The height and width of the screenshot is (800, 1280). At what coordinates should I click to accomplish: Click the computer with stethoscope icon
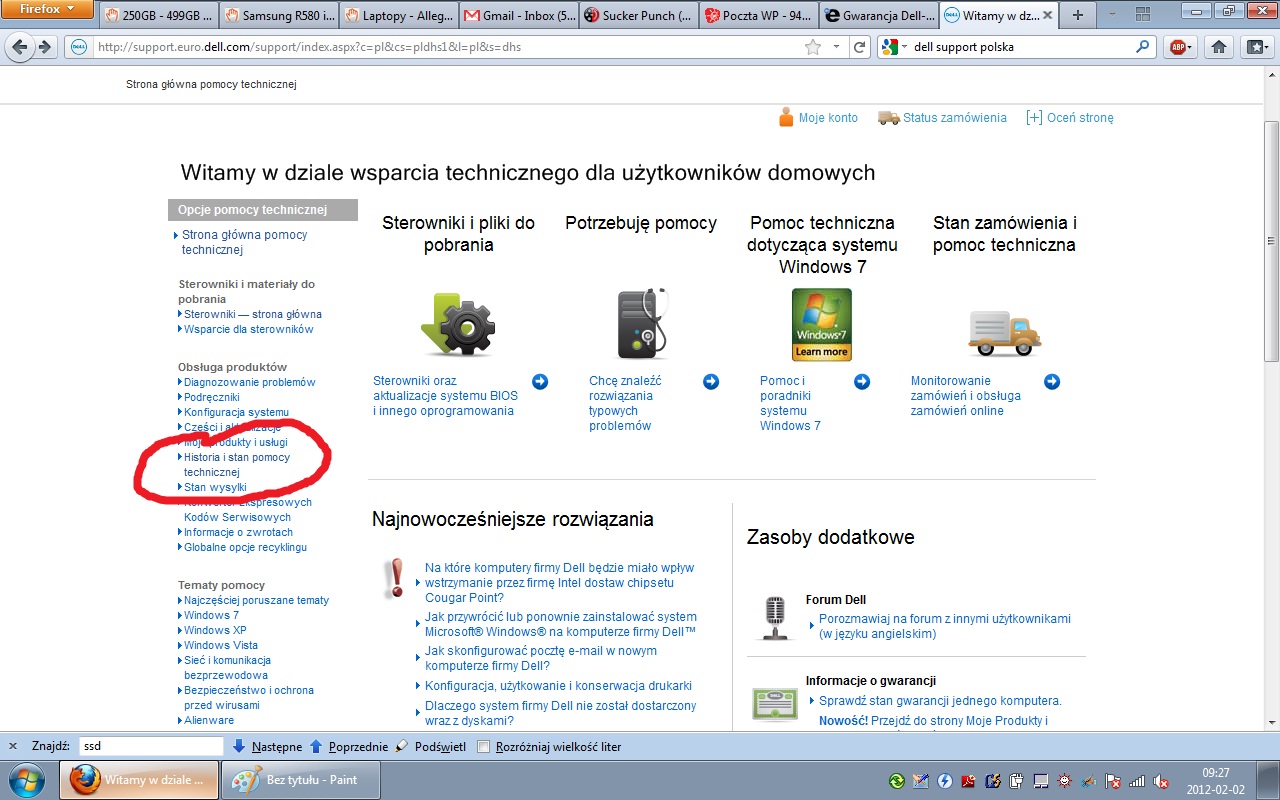(642, 323)
